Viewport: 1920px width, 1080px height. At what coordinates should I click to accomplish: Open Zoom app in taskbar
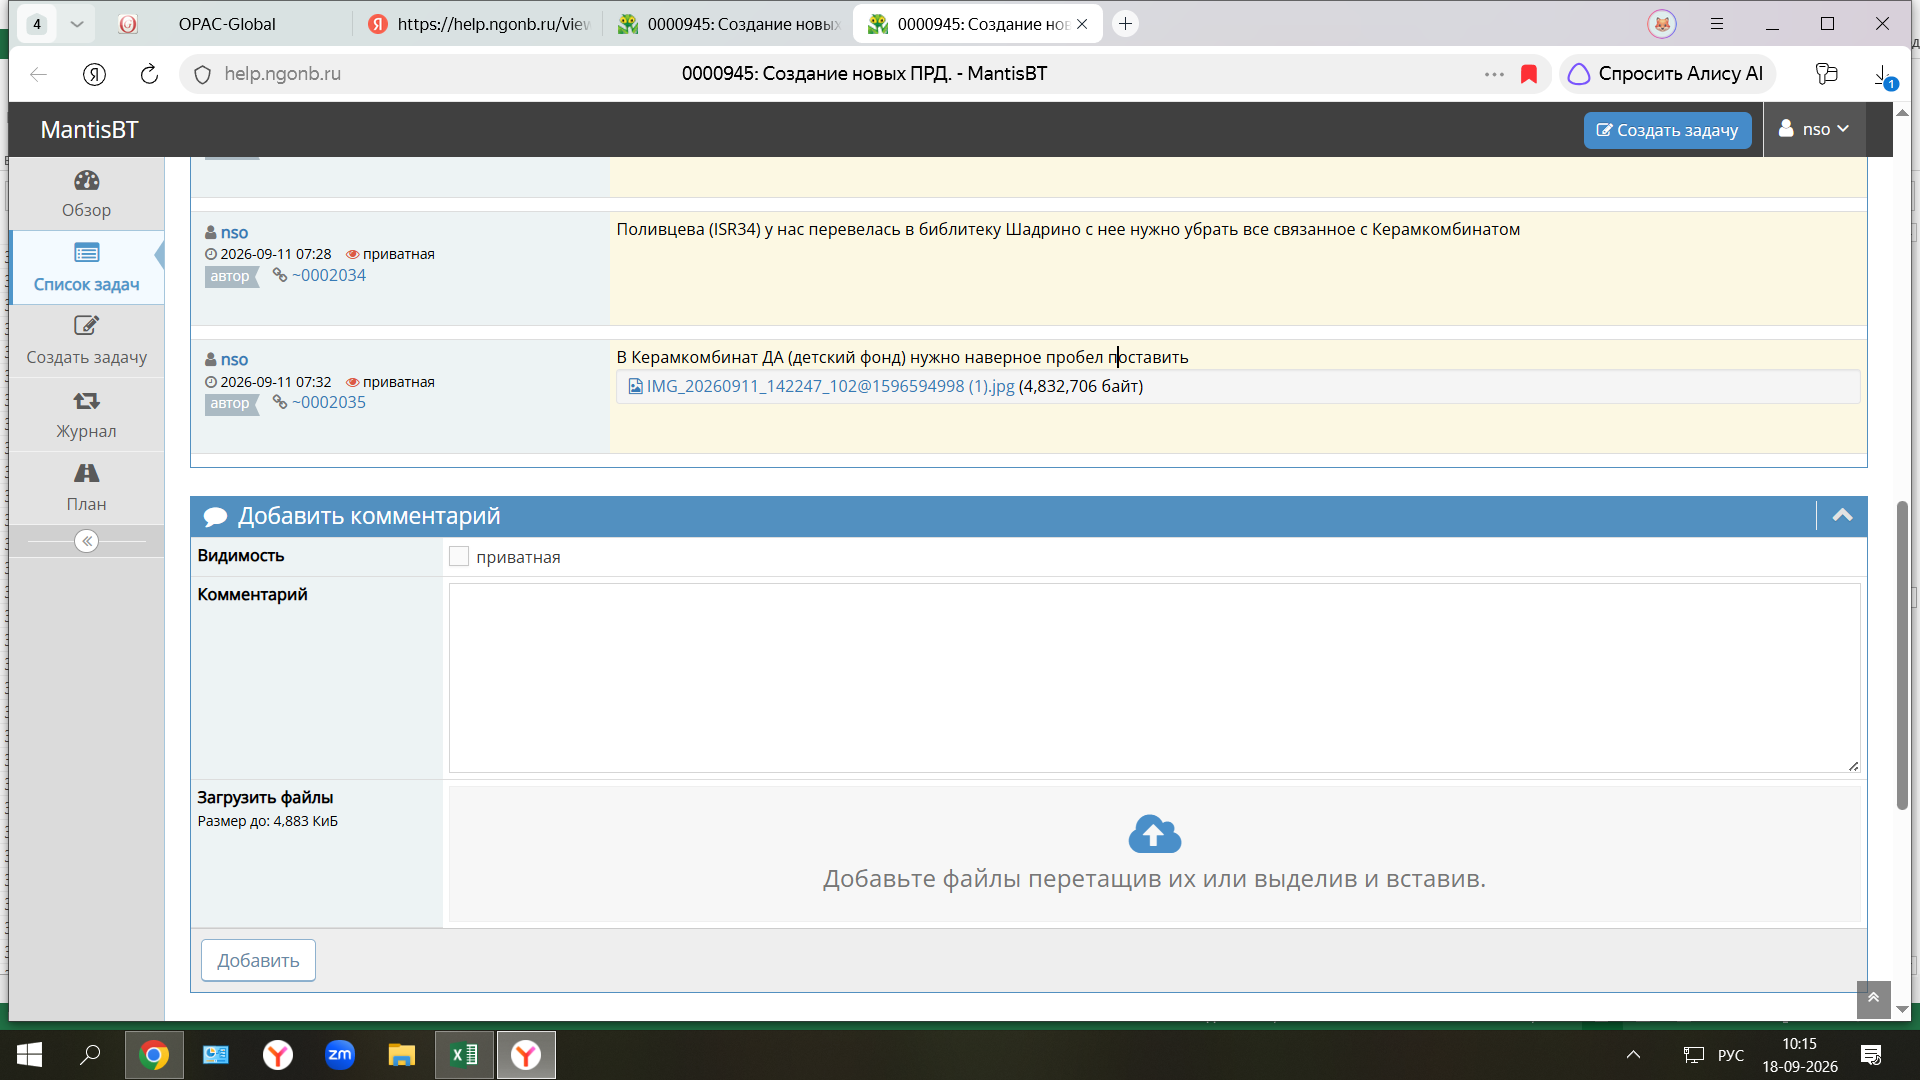click(x=340, y=1055)
